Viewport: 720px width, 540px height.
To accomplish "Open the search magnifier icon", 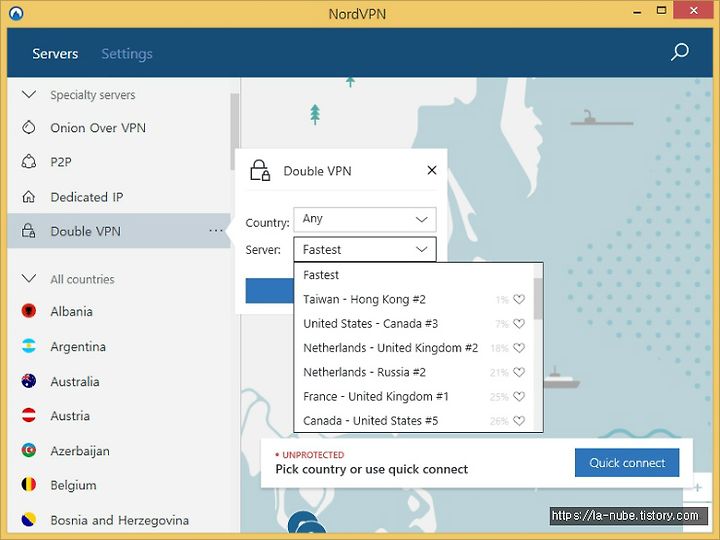I will click(x=680, y=52).
